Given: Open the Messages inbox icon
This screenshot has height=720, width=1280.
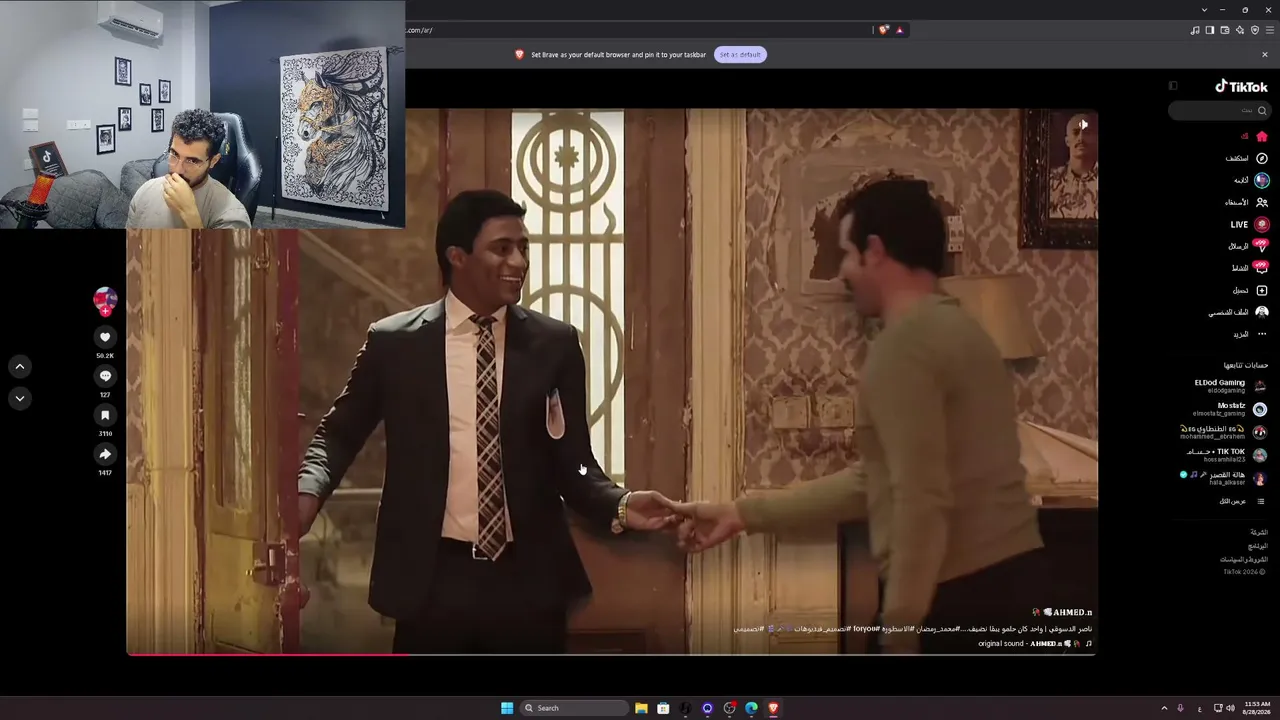Looking at the screenshot, I should click(1261, 246).
